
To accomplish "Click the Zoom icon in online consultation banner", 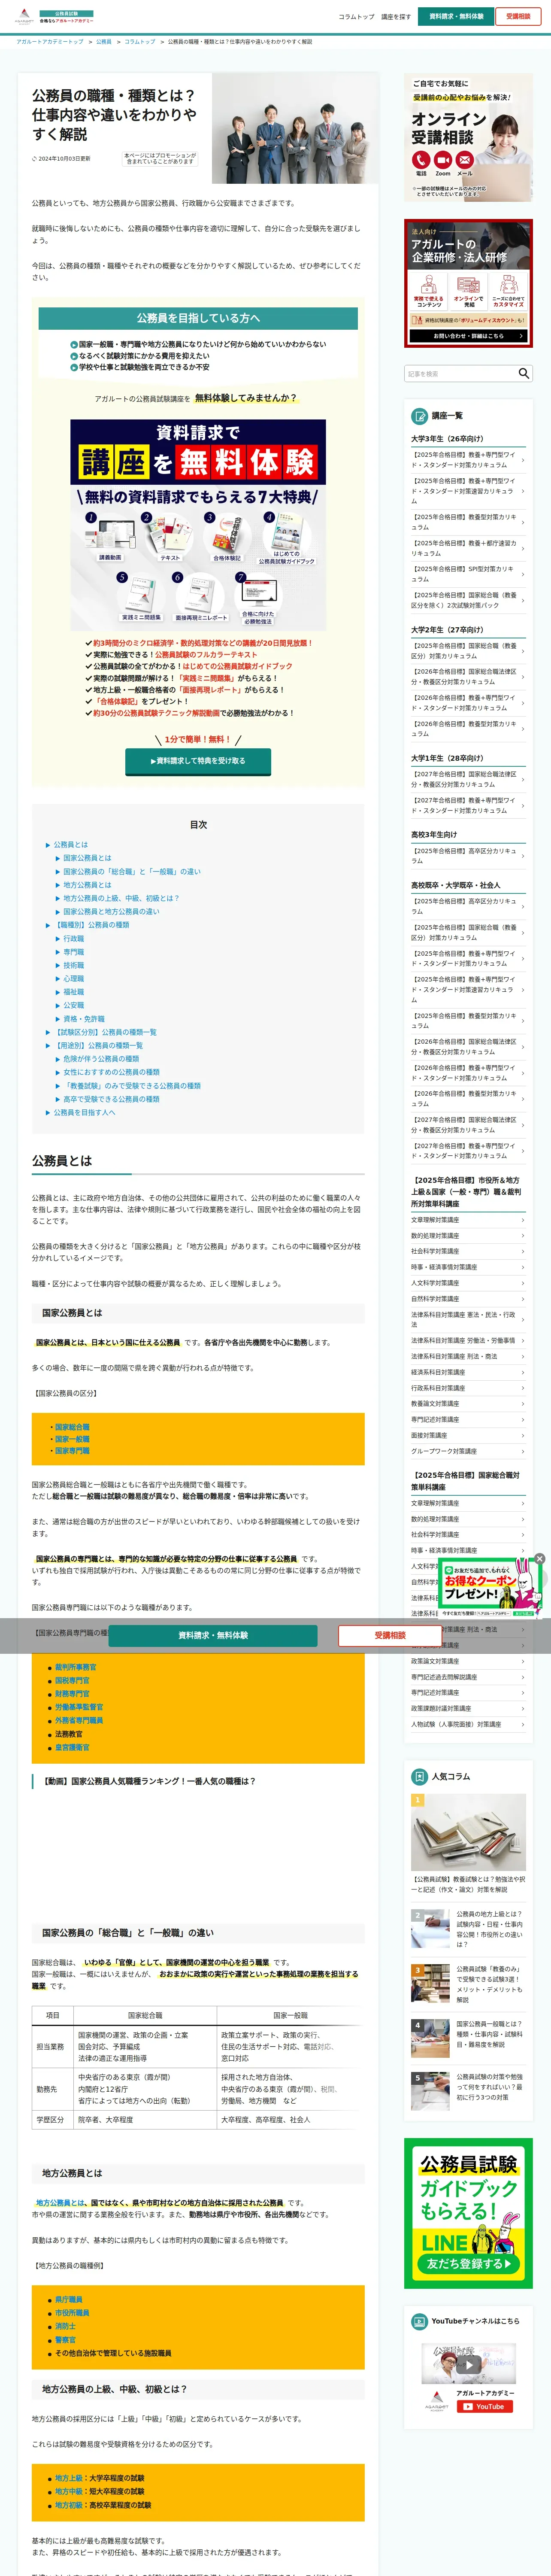I will pyautogui.click(x=443, y=160).
